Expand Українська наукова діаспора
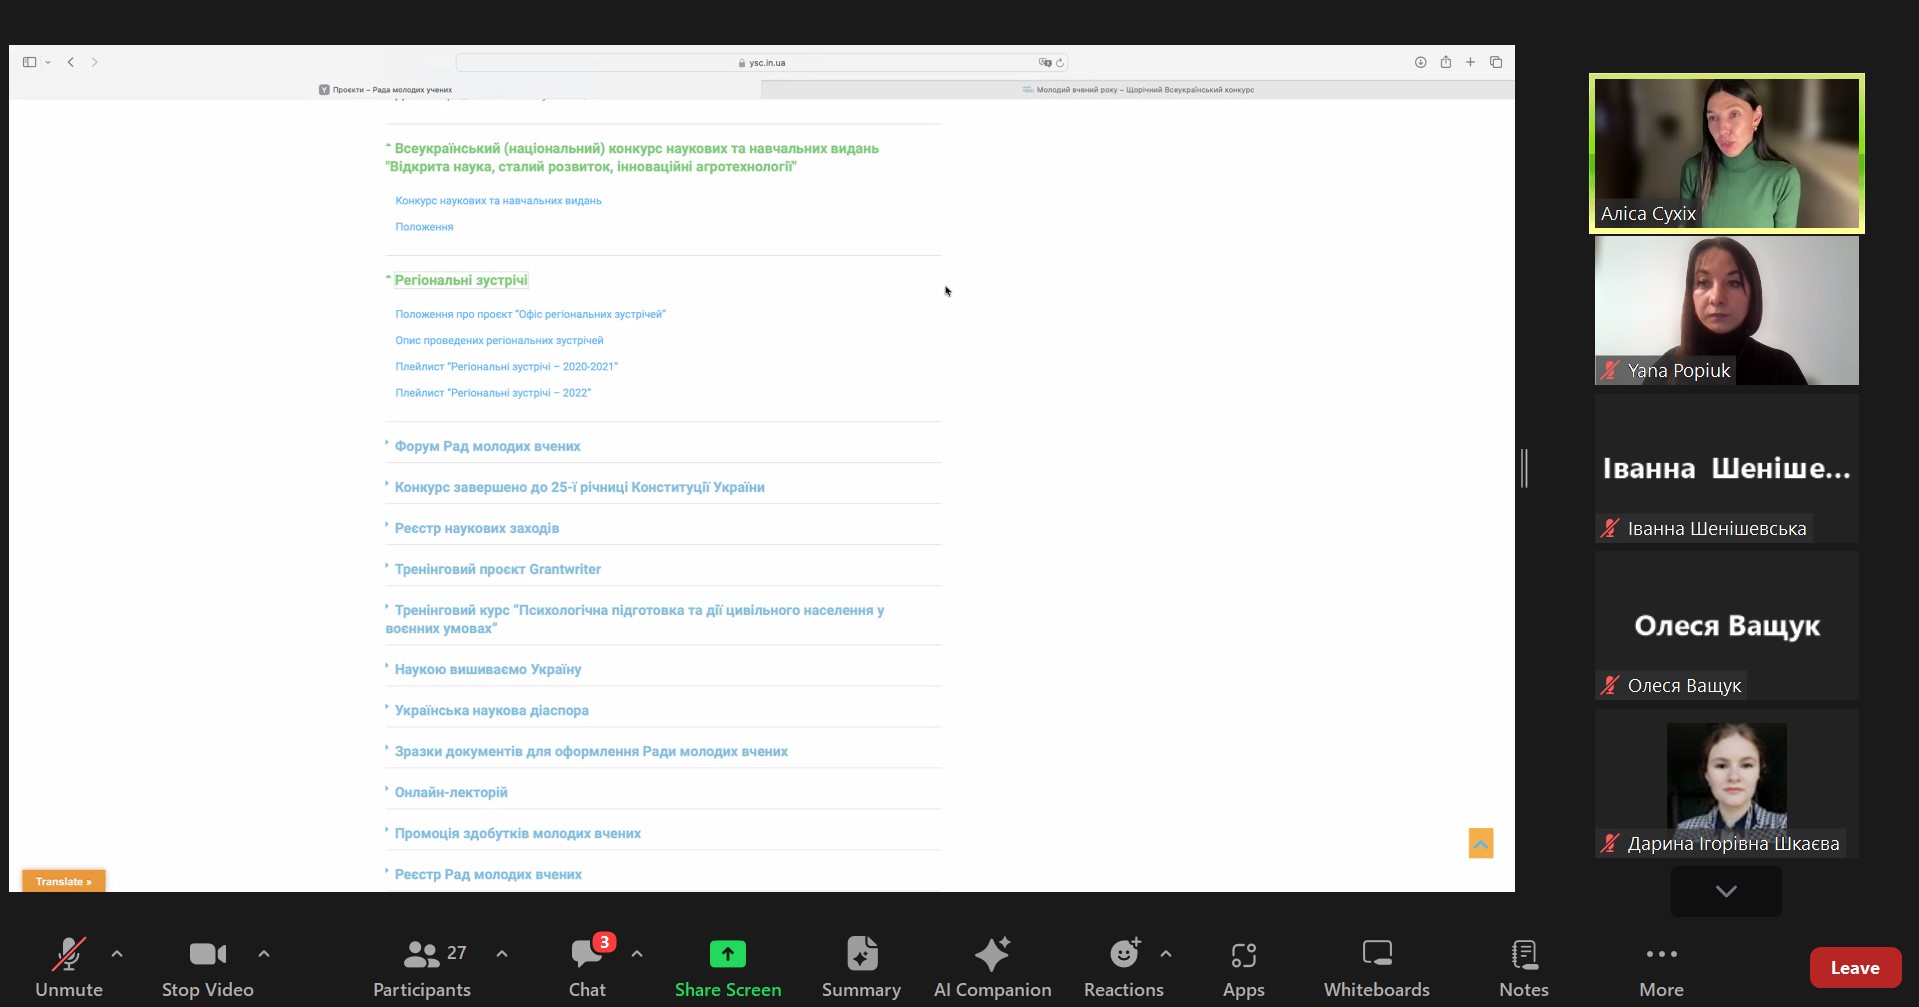The width and height of the screenshot is (1919, 1007). (491, 710)
